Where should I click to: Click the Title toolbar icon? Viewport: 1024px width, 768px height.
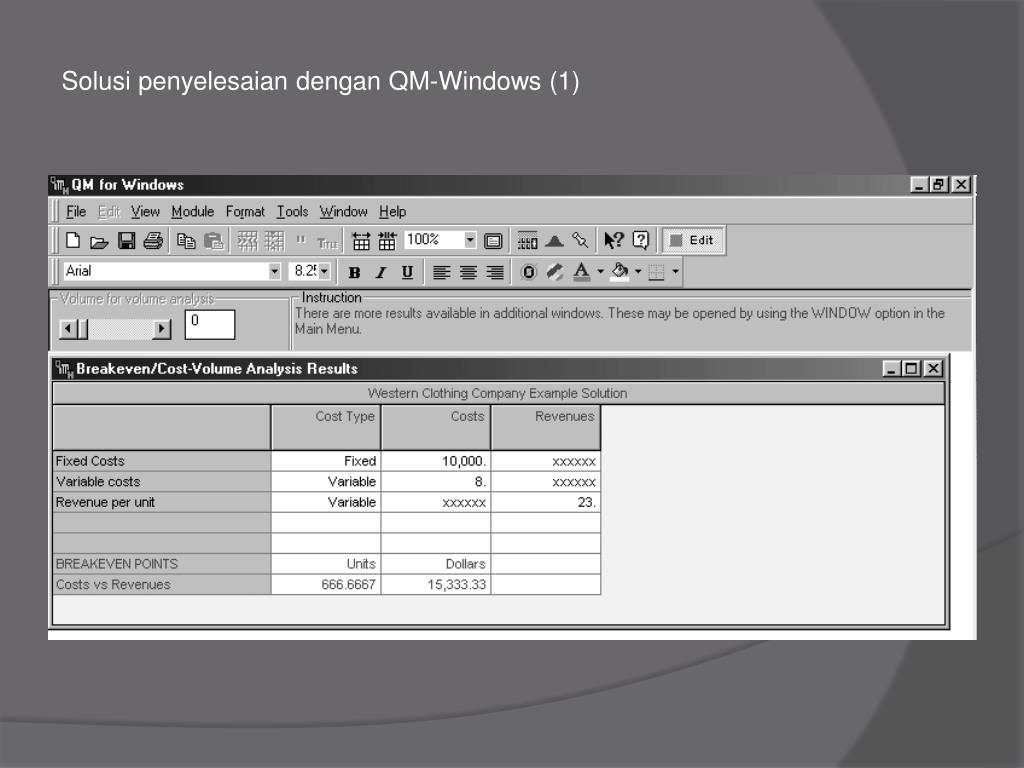tap(328, 243)
